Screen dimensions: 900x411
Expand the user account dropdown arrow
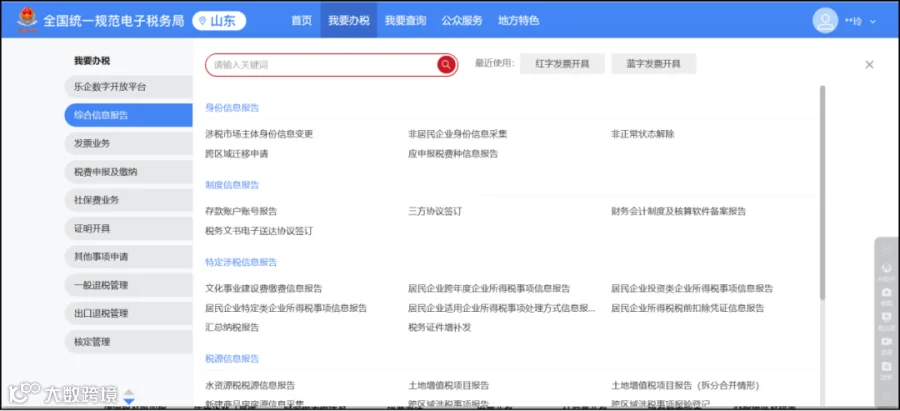(x=873, y=21)
